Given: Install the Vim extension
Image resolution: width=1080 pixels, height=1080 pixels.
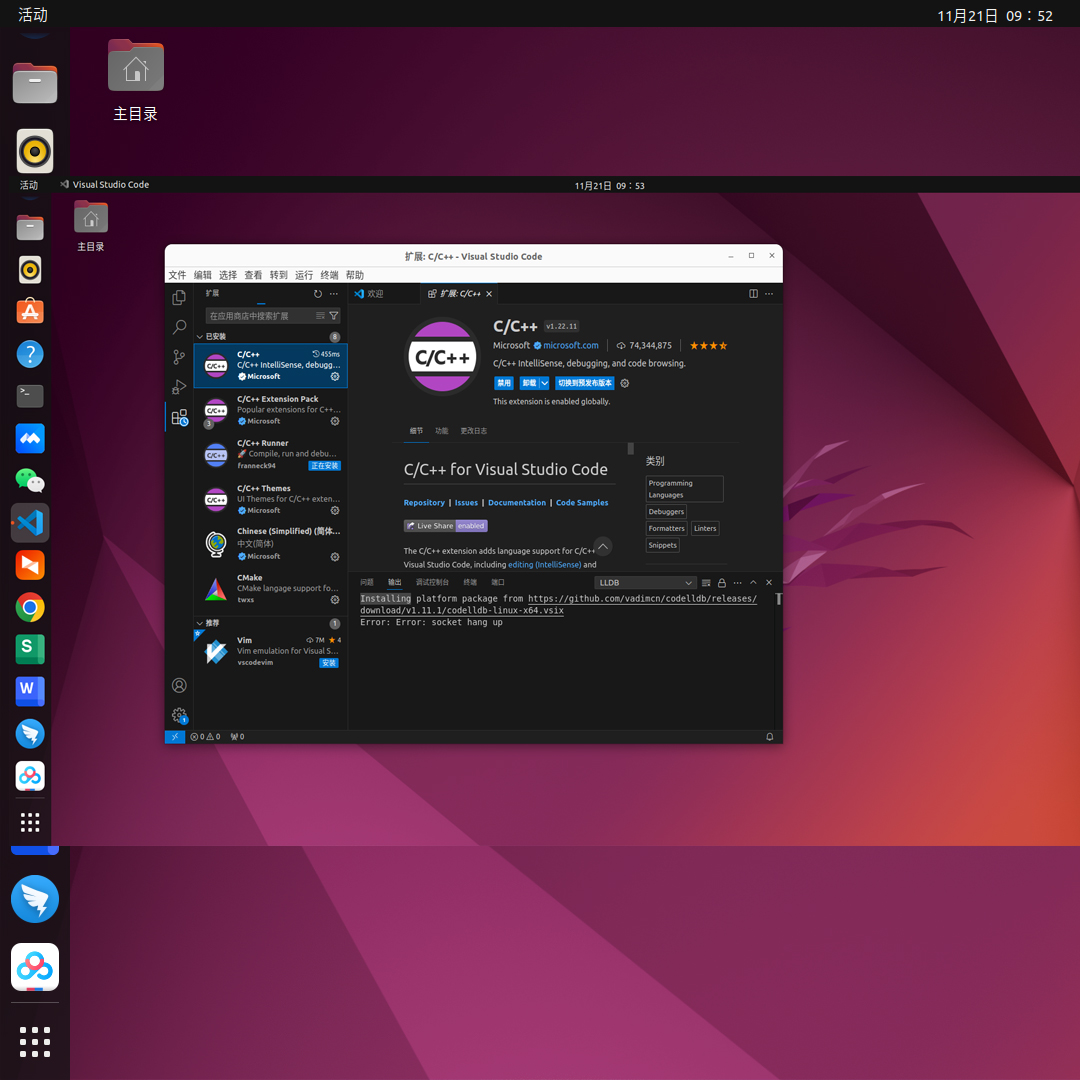Looking at the screenshot, I should pyautogui.click(x=329, y=663).
